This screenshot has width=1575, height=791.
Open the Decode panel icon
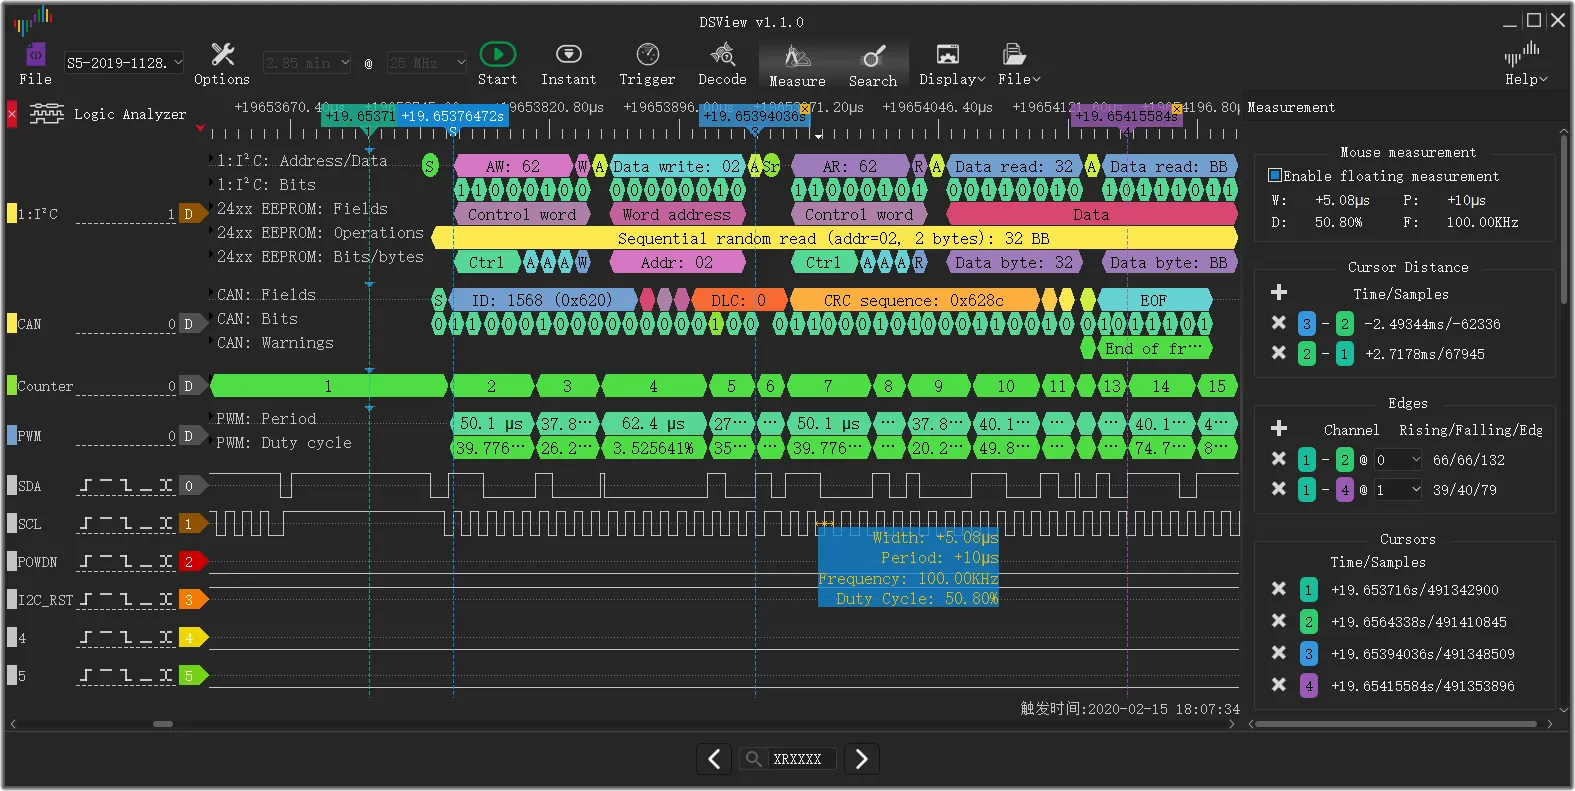click(722, 55)
